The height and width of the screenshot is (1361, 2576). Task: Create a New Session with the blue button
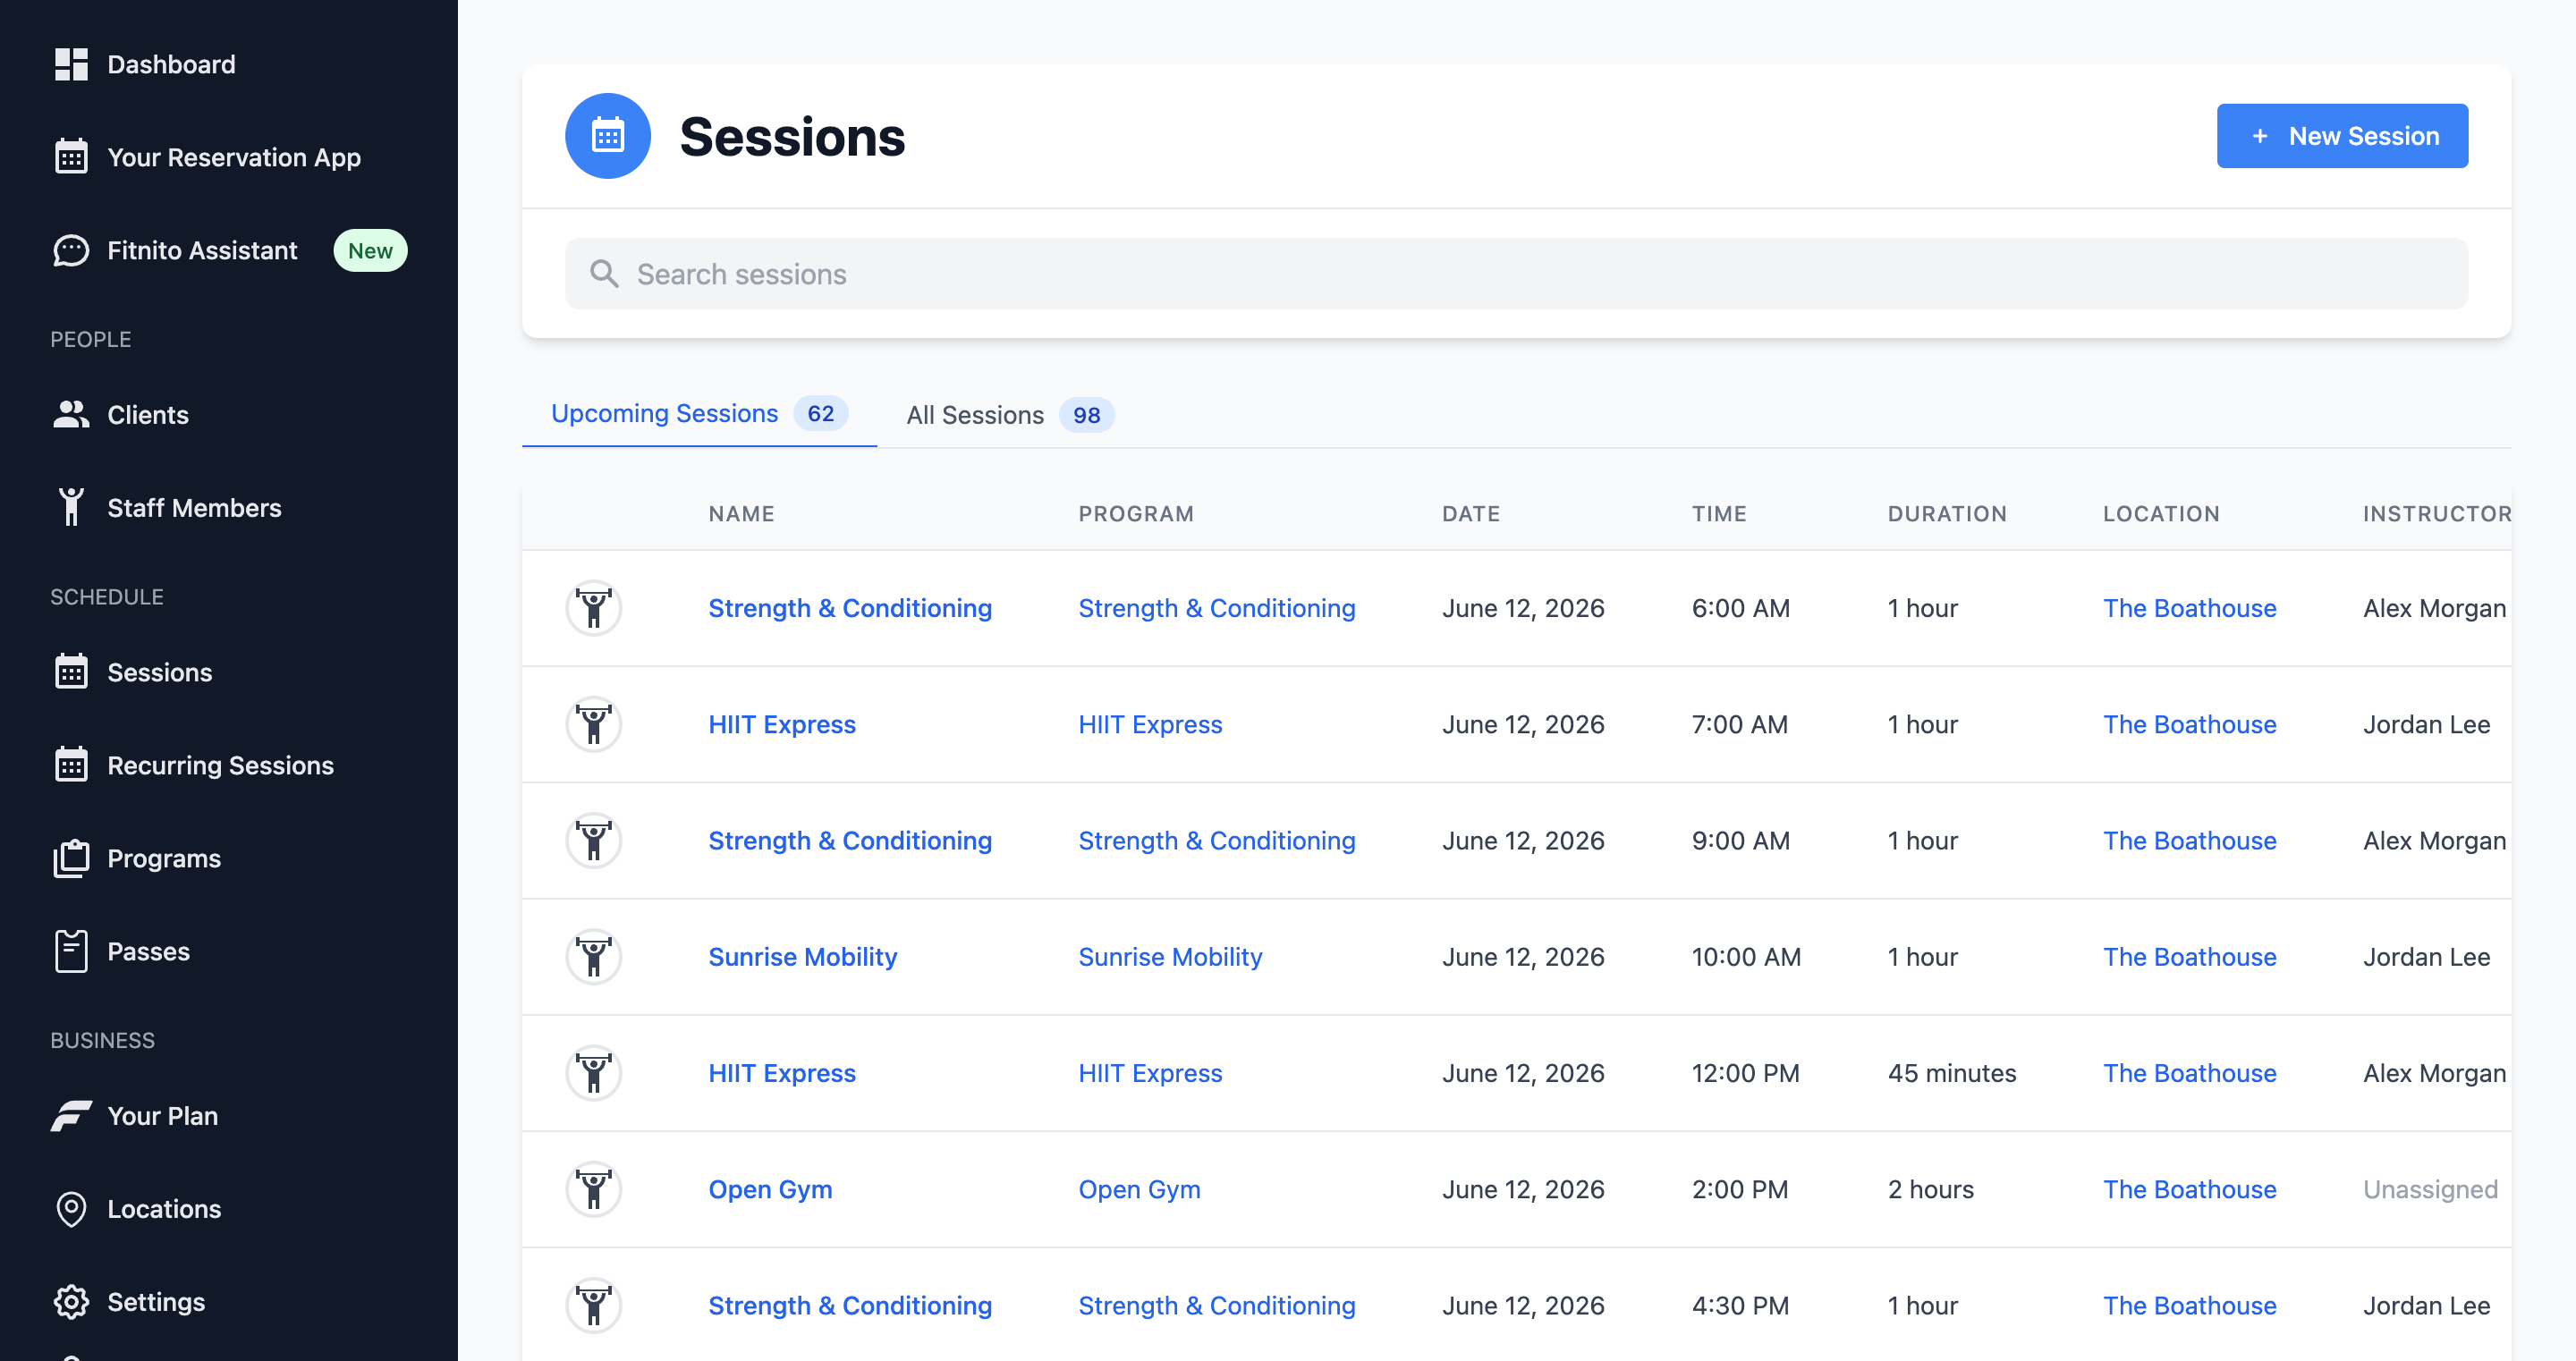click(x=2342, y=136)
